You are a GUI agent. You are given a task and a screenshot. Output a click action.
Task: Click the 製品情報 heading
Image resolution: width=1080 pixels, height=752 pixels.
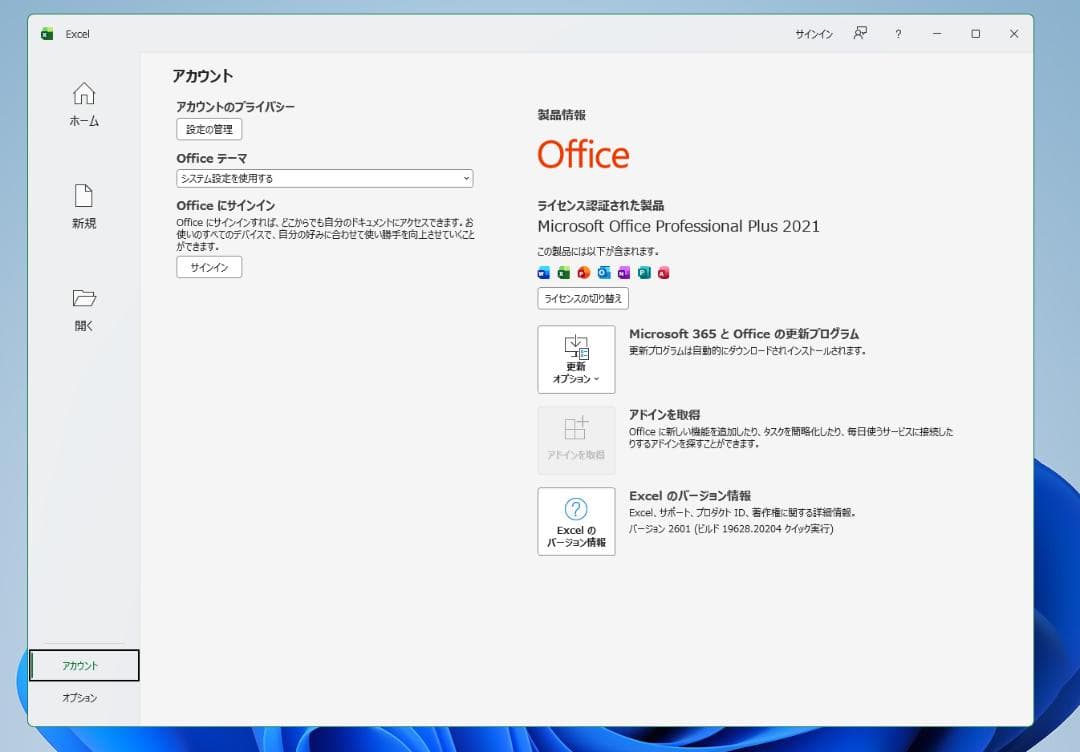562,115
